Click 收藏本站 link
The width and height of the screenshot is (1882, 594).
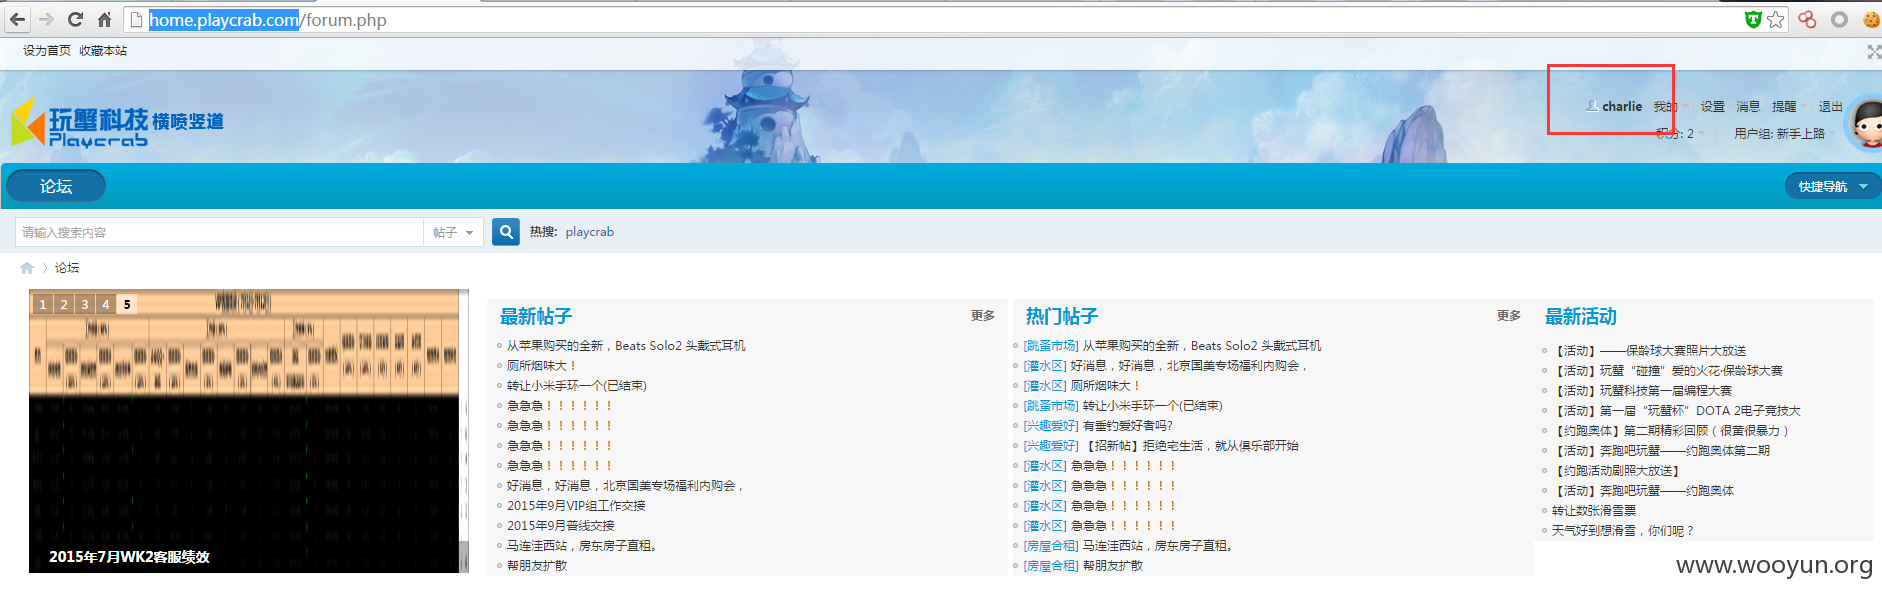pos(103,51)
